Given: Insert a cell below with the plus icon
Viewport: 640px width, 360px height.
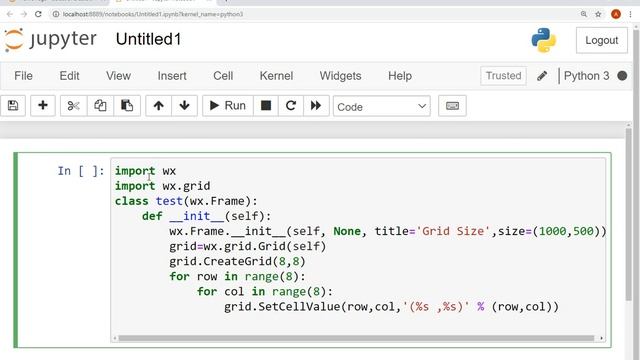Looking at the screenshot, I should pyautogui.click(x=42, y=106).
